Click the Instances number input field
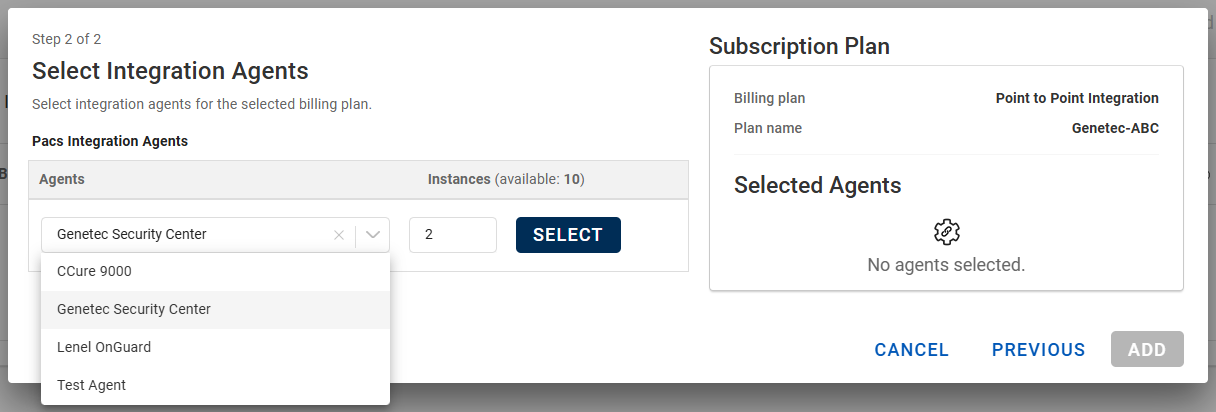The image size is (1216, 412). pos(452,235)
